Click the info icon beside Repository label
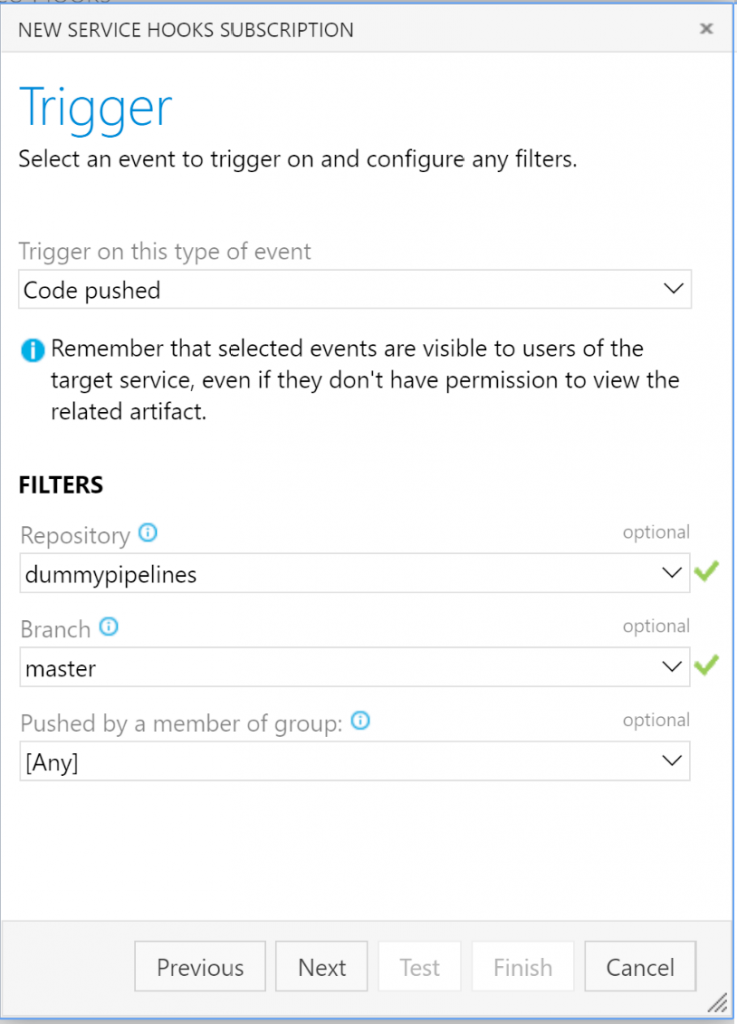 (148, 533)
